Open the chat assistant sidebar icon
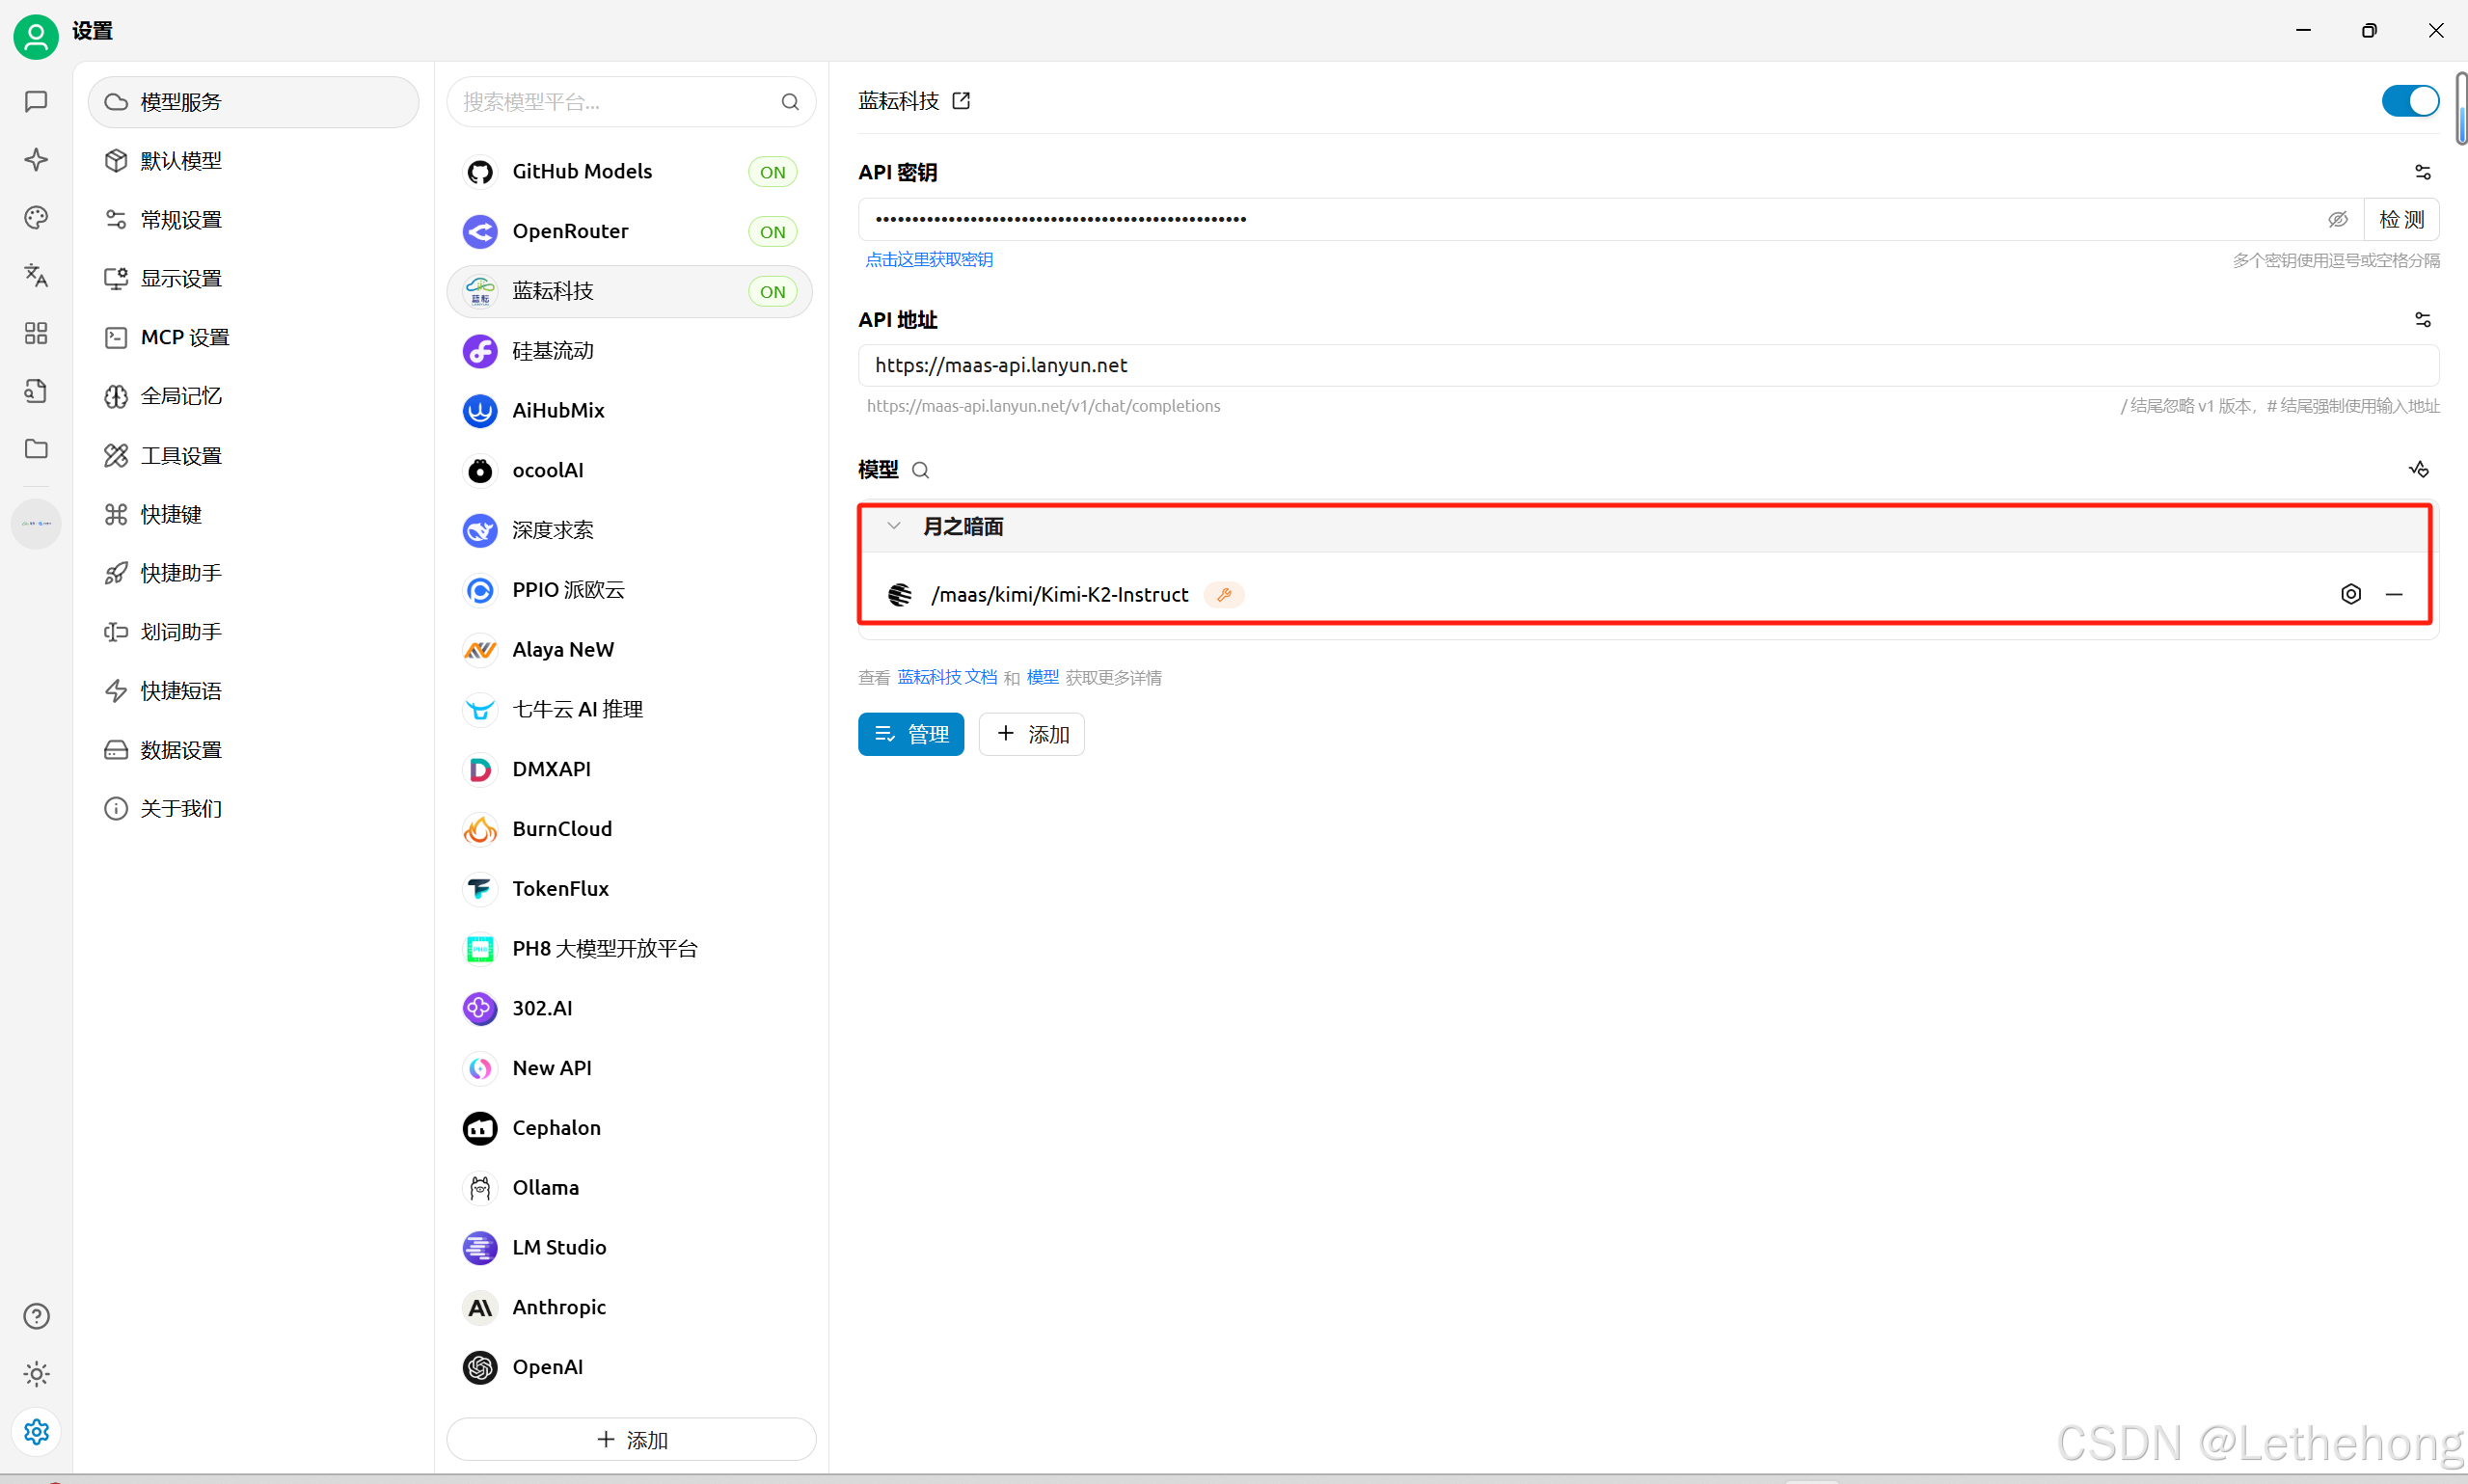 [x=36, y=102]
